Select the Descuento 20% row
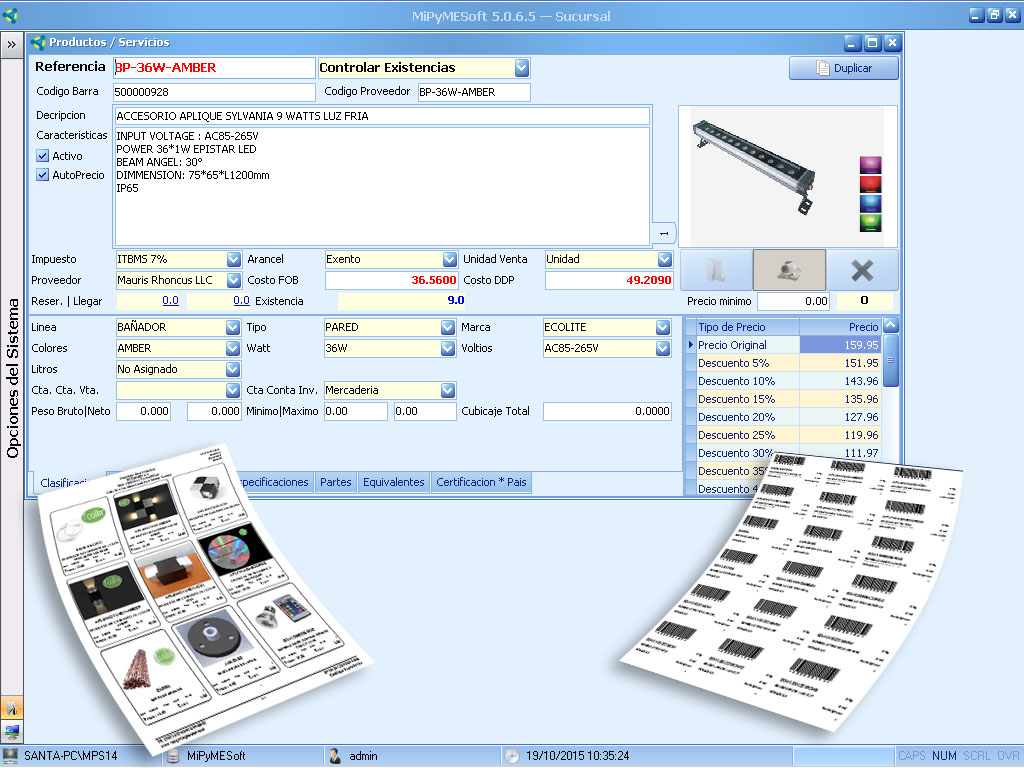The width and height of the screenshot is (1024, 768). pos(784,417)
